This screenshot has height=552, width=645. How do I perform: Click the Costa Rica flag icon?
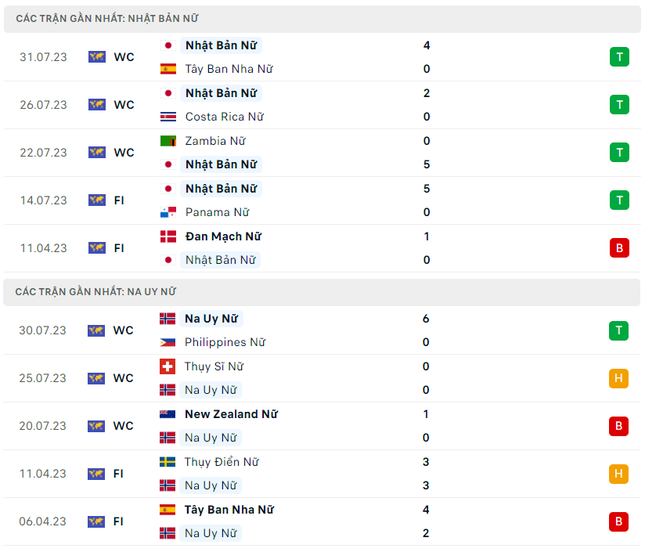click(168, 117)
